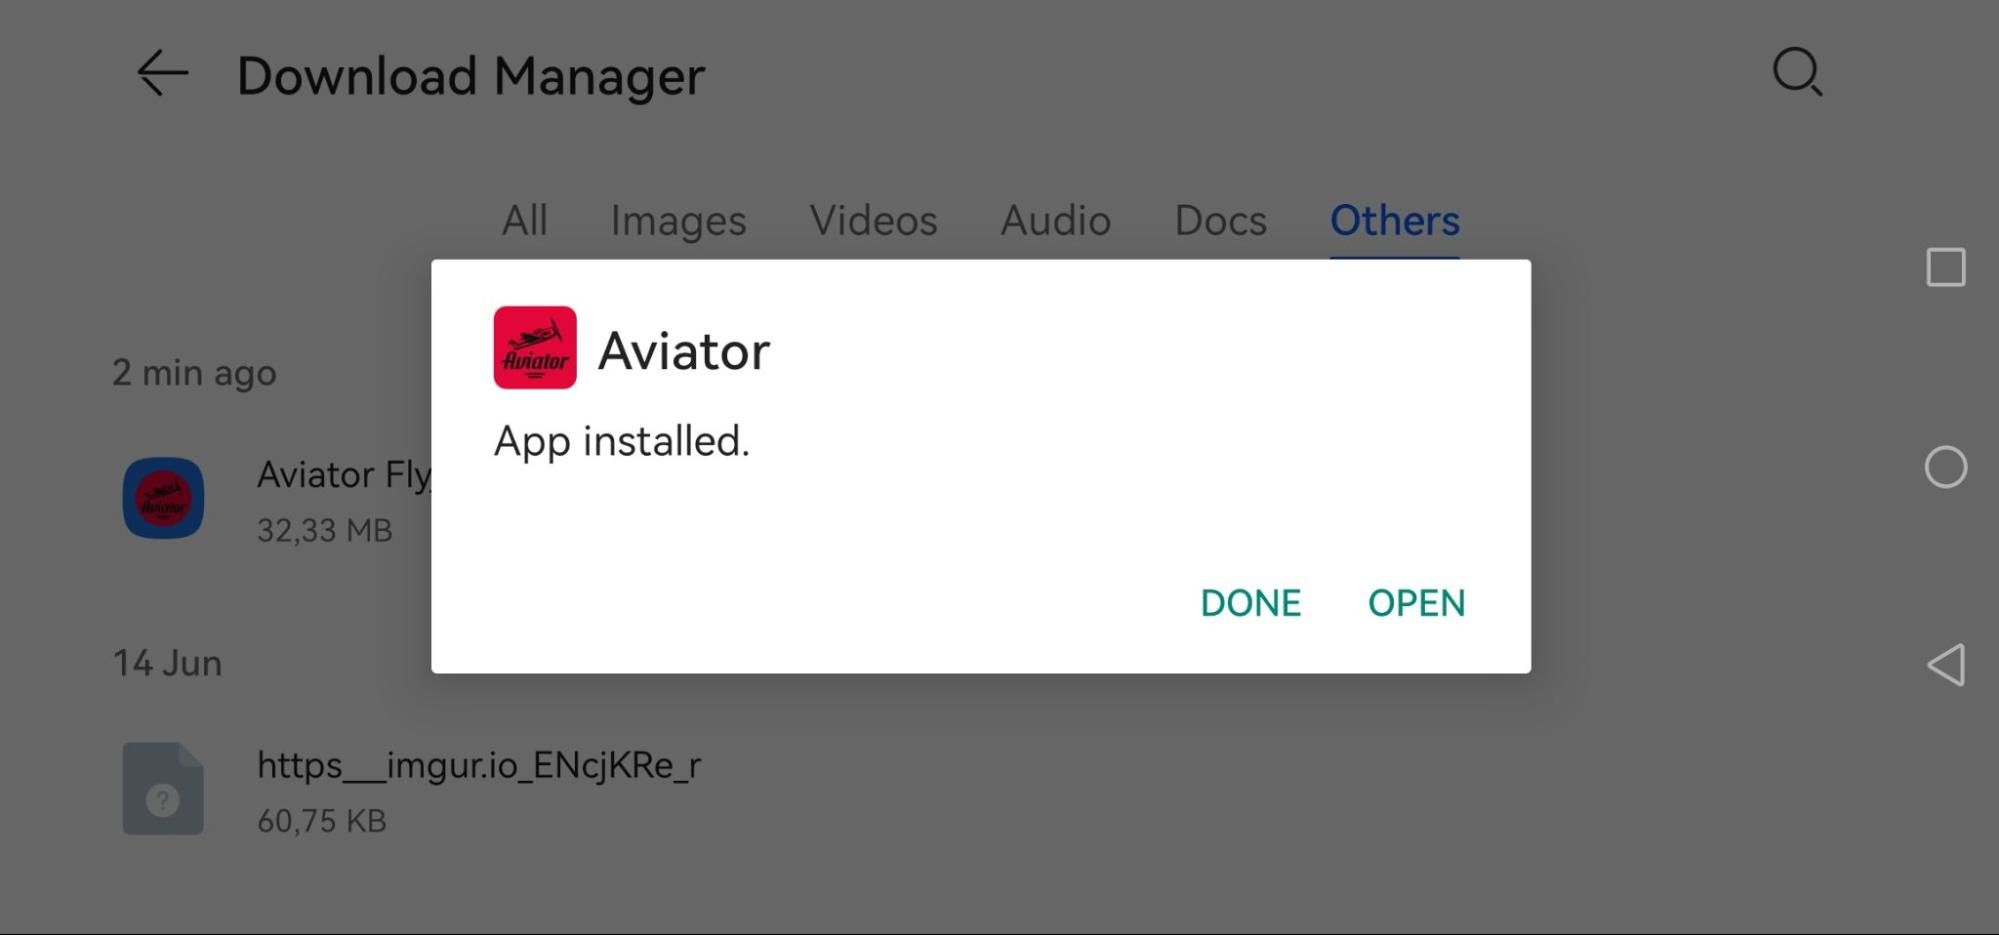
Task: Open the Audio downloads tab
Action: pyautogui.click(x=1054, y=220)
